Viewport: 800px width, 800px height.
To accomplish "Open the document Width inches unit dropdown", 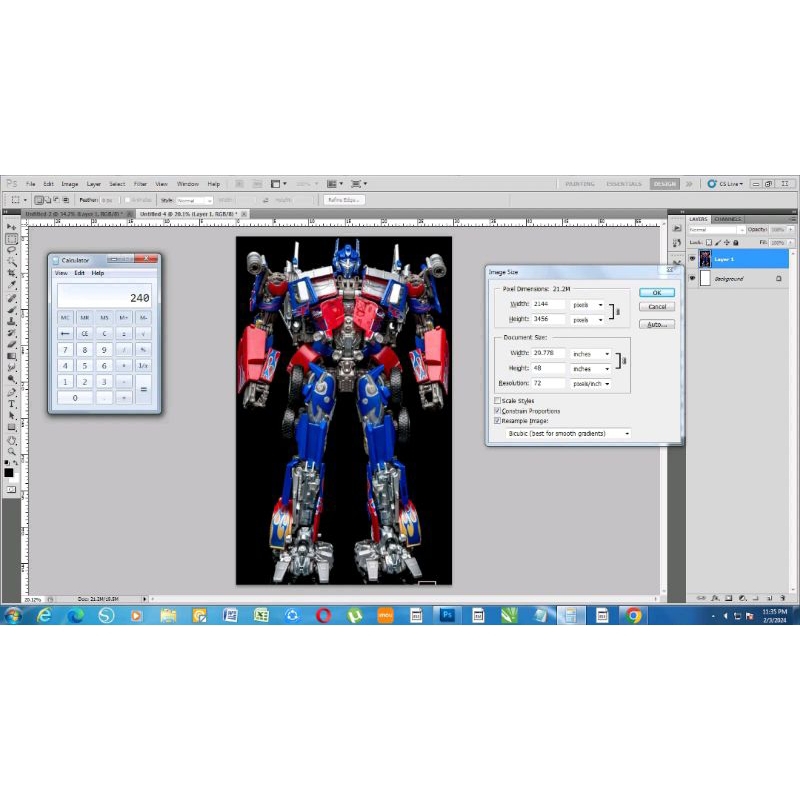I will [591, 354].
